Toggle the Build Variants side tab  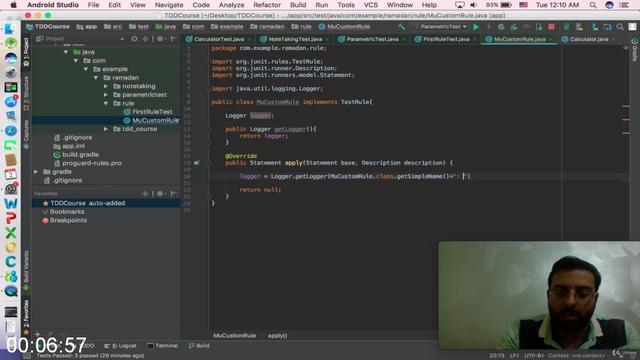[x=26, y=271]
